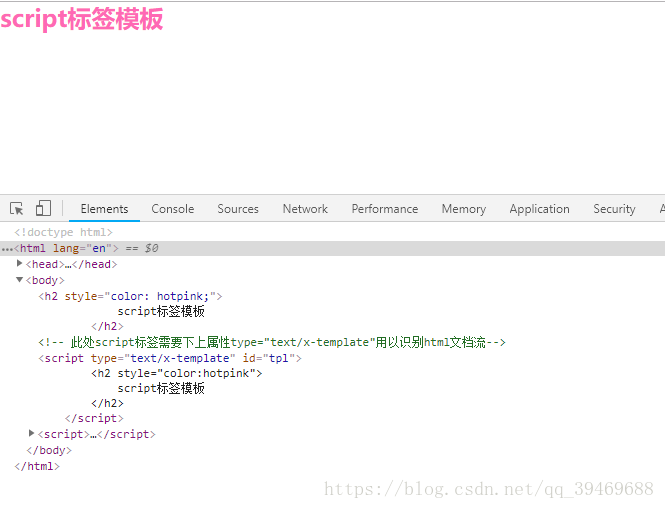This screenshot has height=509, width=665.
Task: Open the Sources tab
Action: [x=238, y=209]
